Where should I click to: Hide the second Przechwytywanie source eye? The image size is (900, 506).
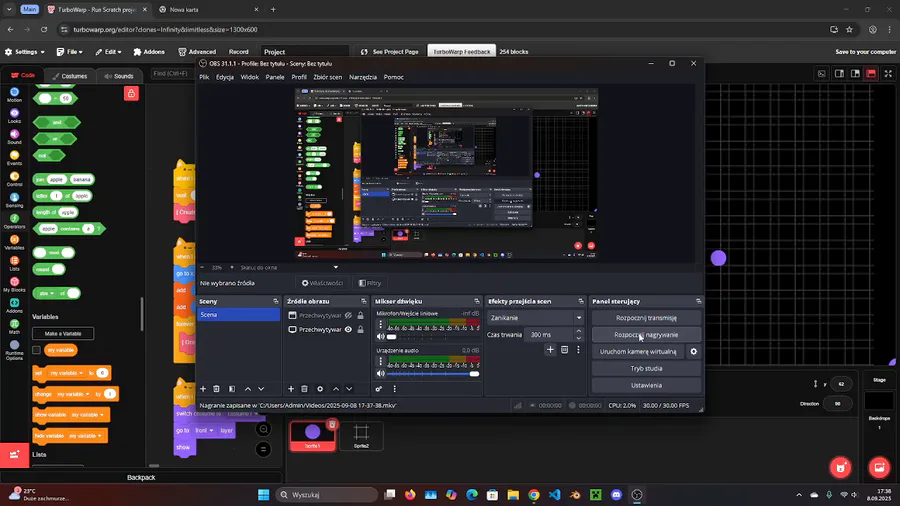pos(348,330)
